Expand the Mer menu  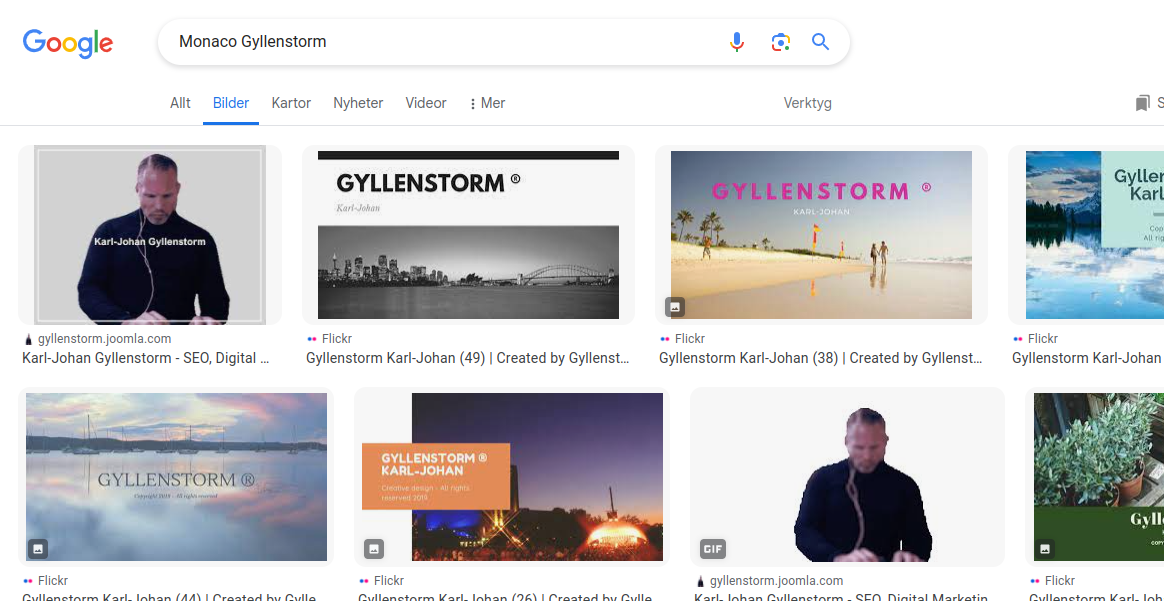click(488, 103)
